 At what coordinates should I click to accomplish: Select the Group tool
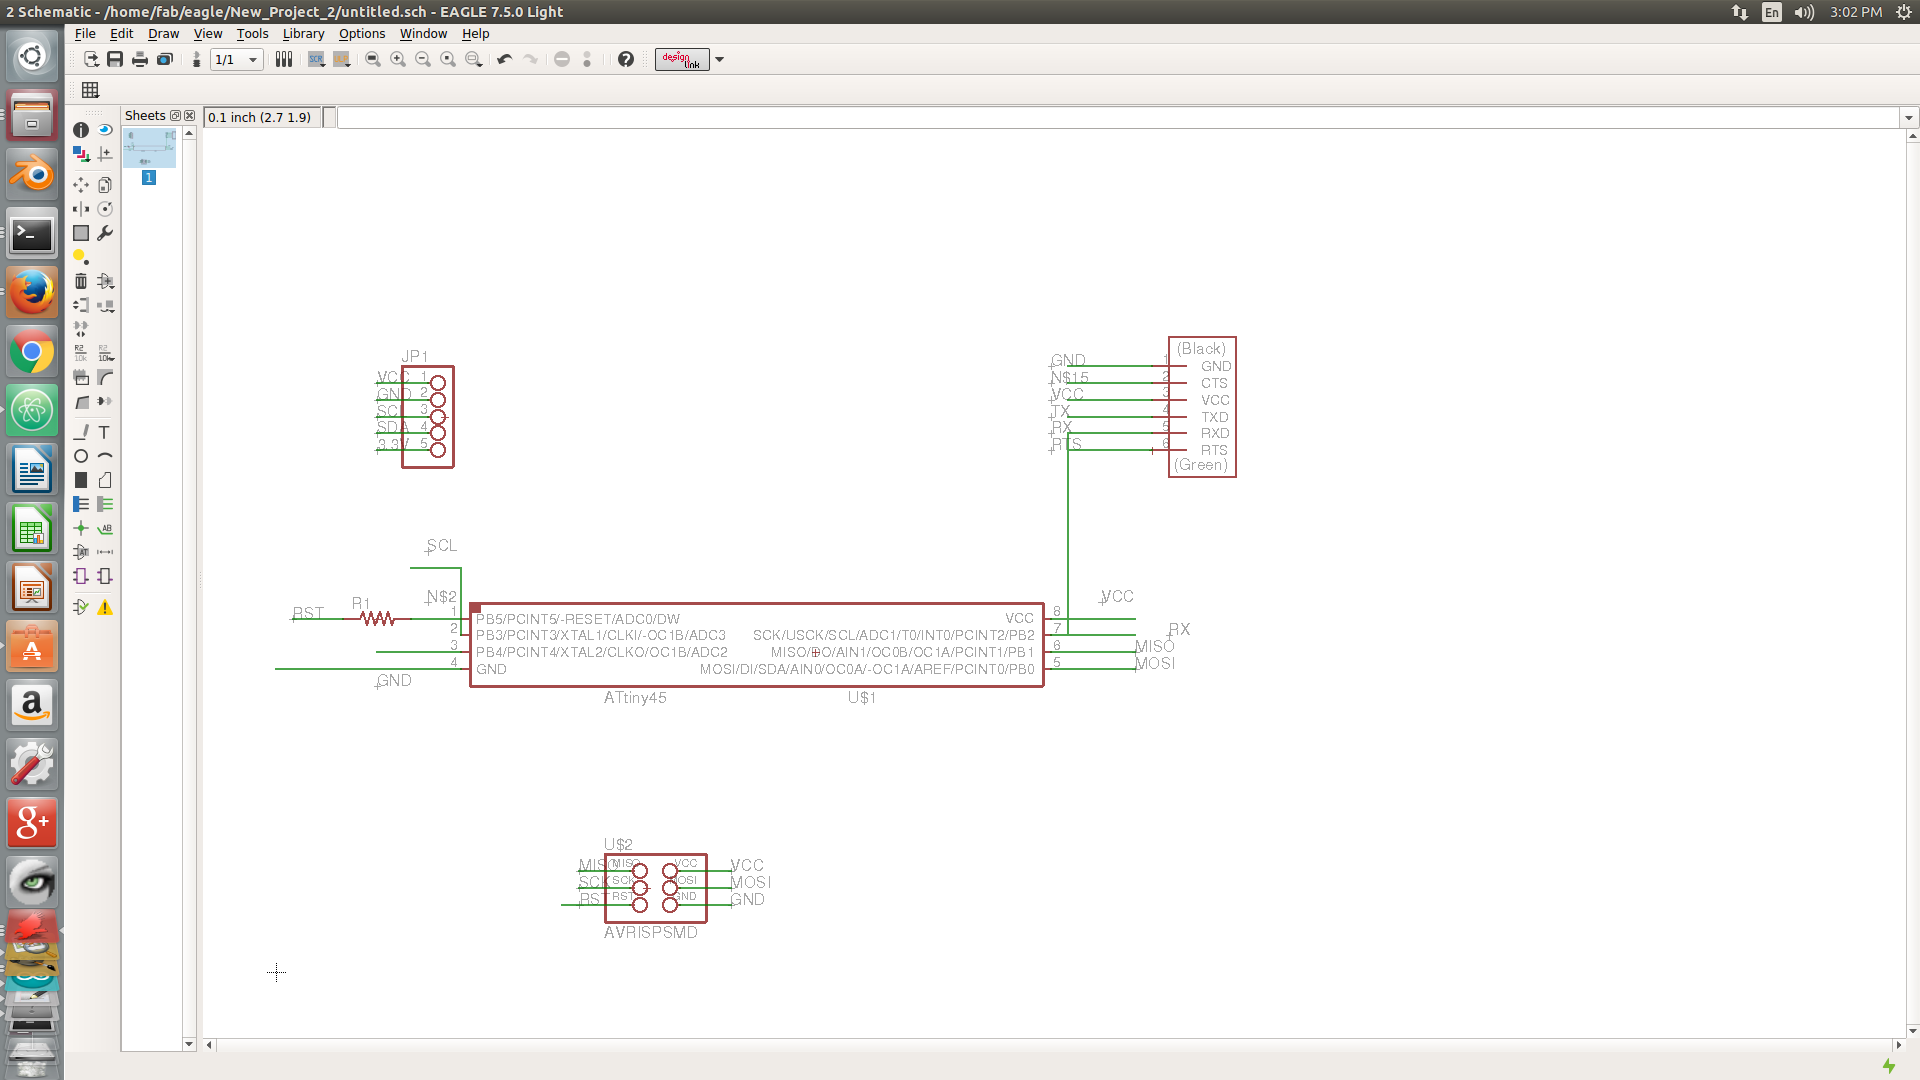pos(81,233)
